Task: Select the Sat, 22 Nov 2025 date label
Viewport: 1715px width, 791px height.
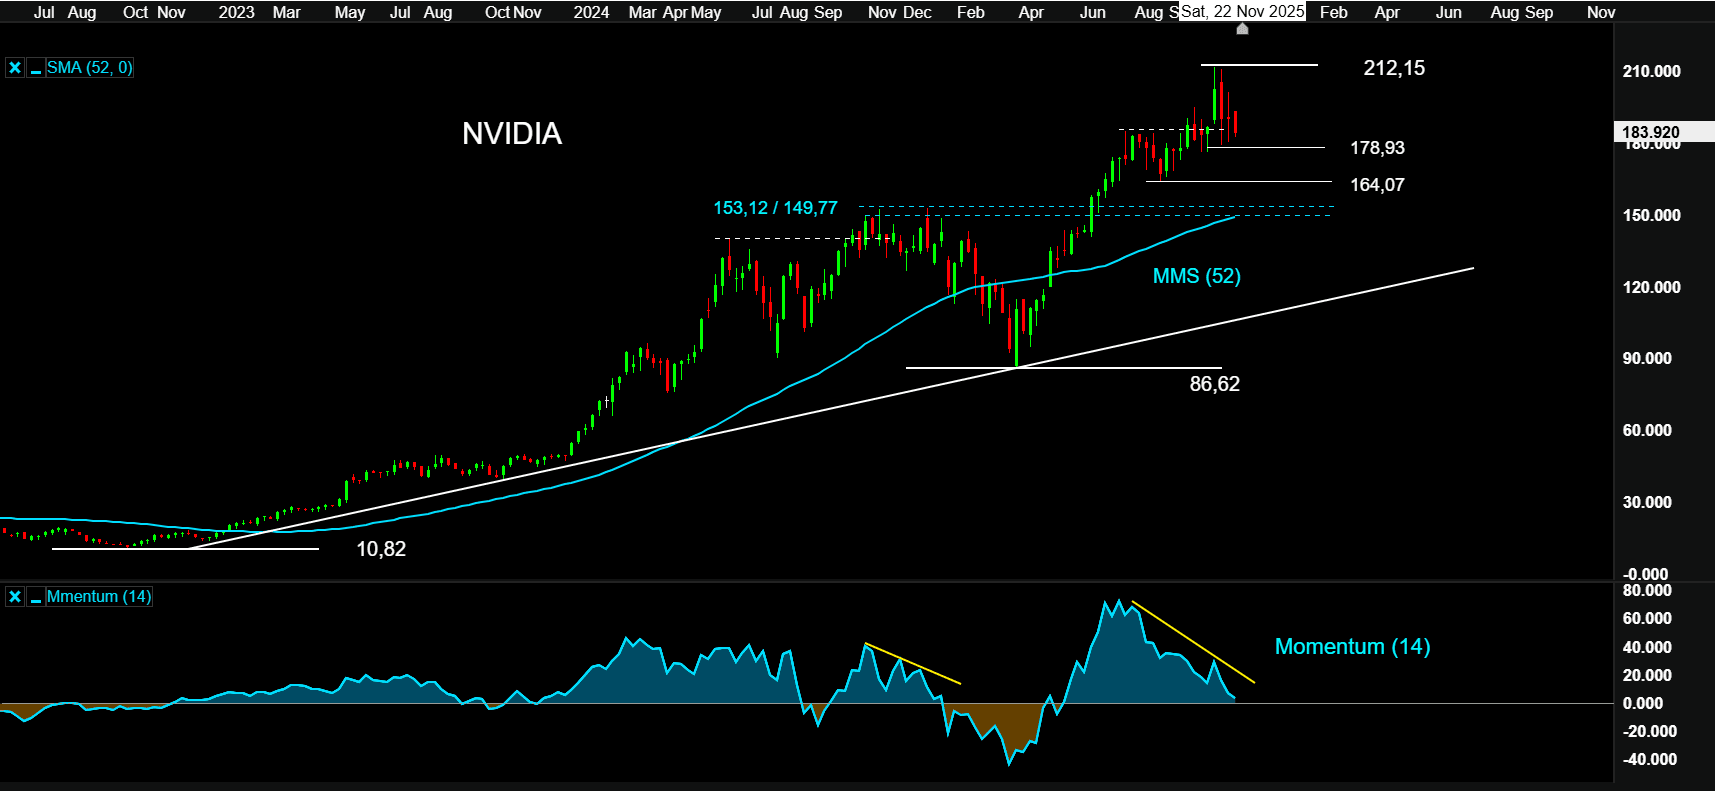Action: (1242, 12)
